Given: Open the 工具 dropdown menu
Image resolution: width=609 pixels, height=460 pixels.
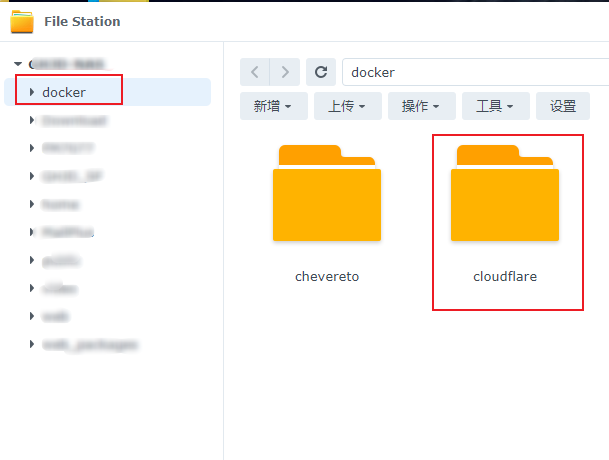Looking at the screenshot, I should [496, 106].
